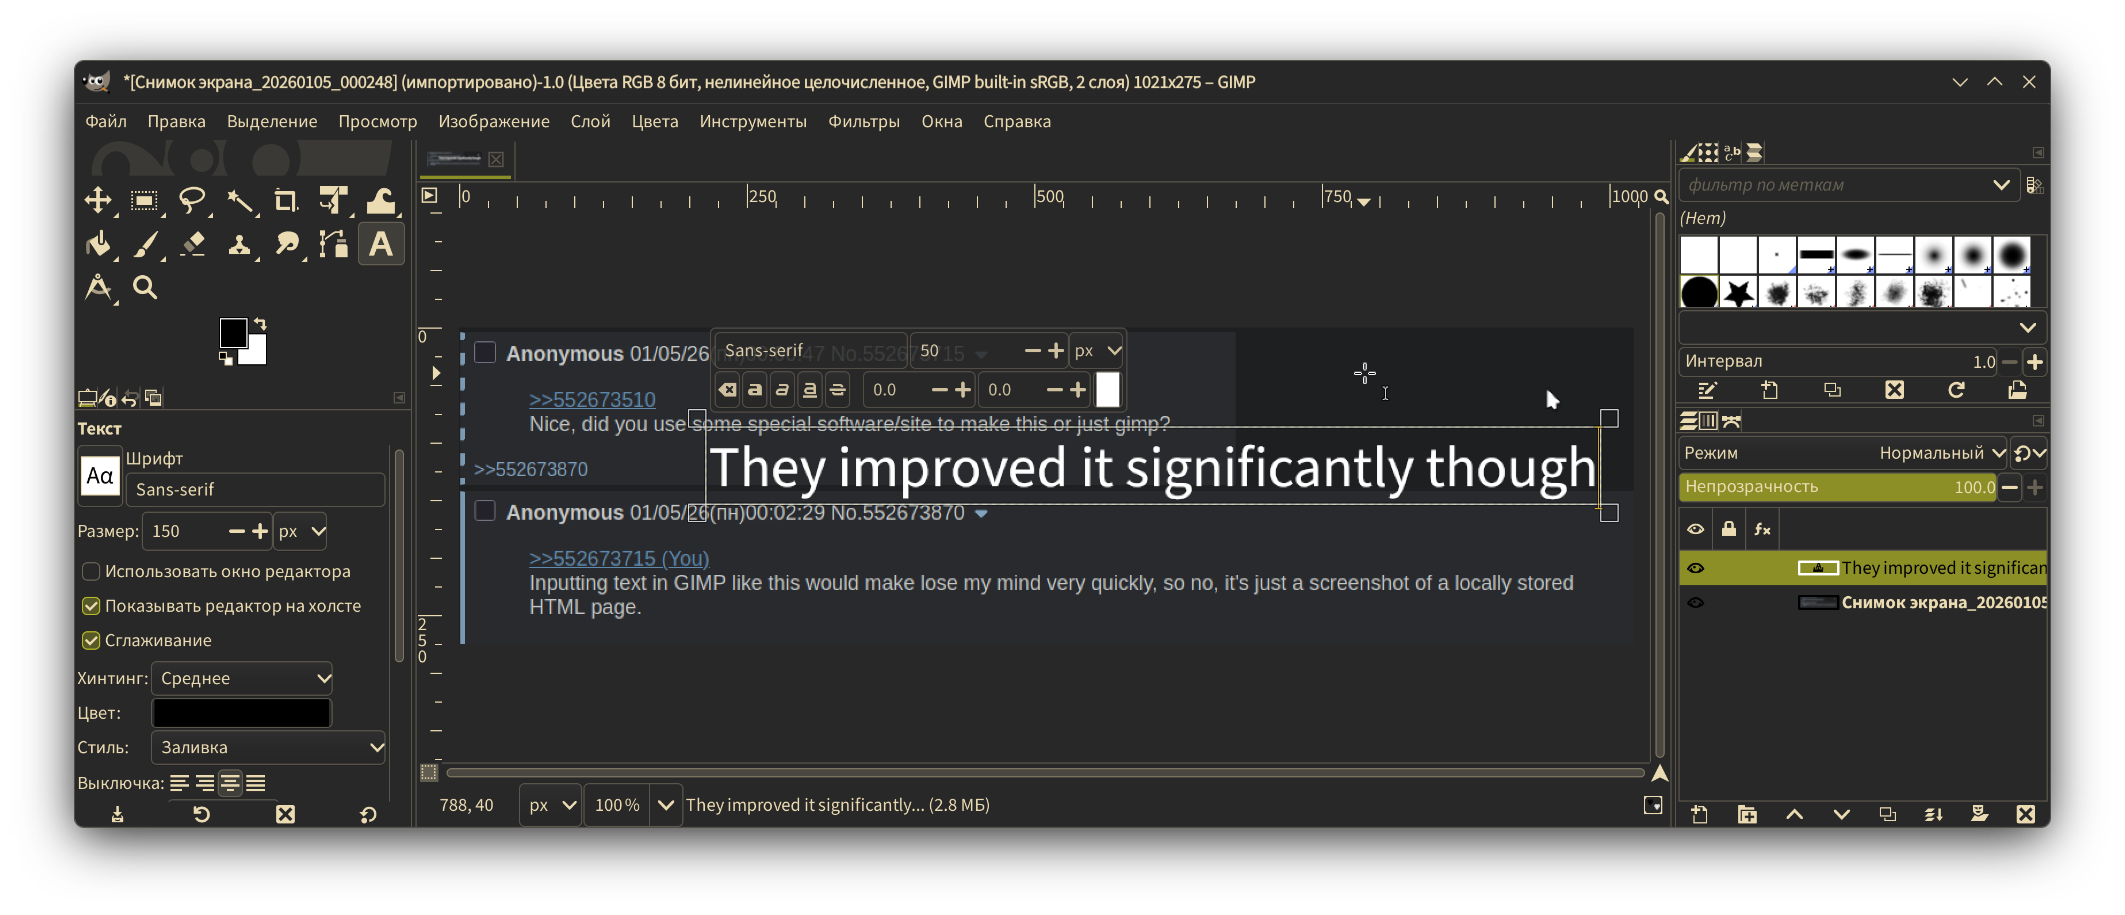The width and height of the screenshot is (2125, 915).
Task: Toggle italic in on-canvas text editor
Action: pos(782,390)
